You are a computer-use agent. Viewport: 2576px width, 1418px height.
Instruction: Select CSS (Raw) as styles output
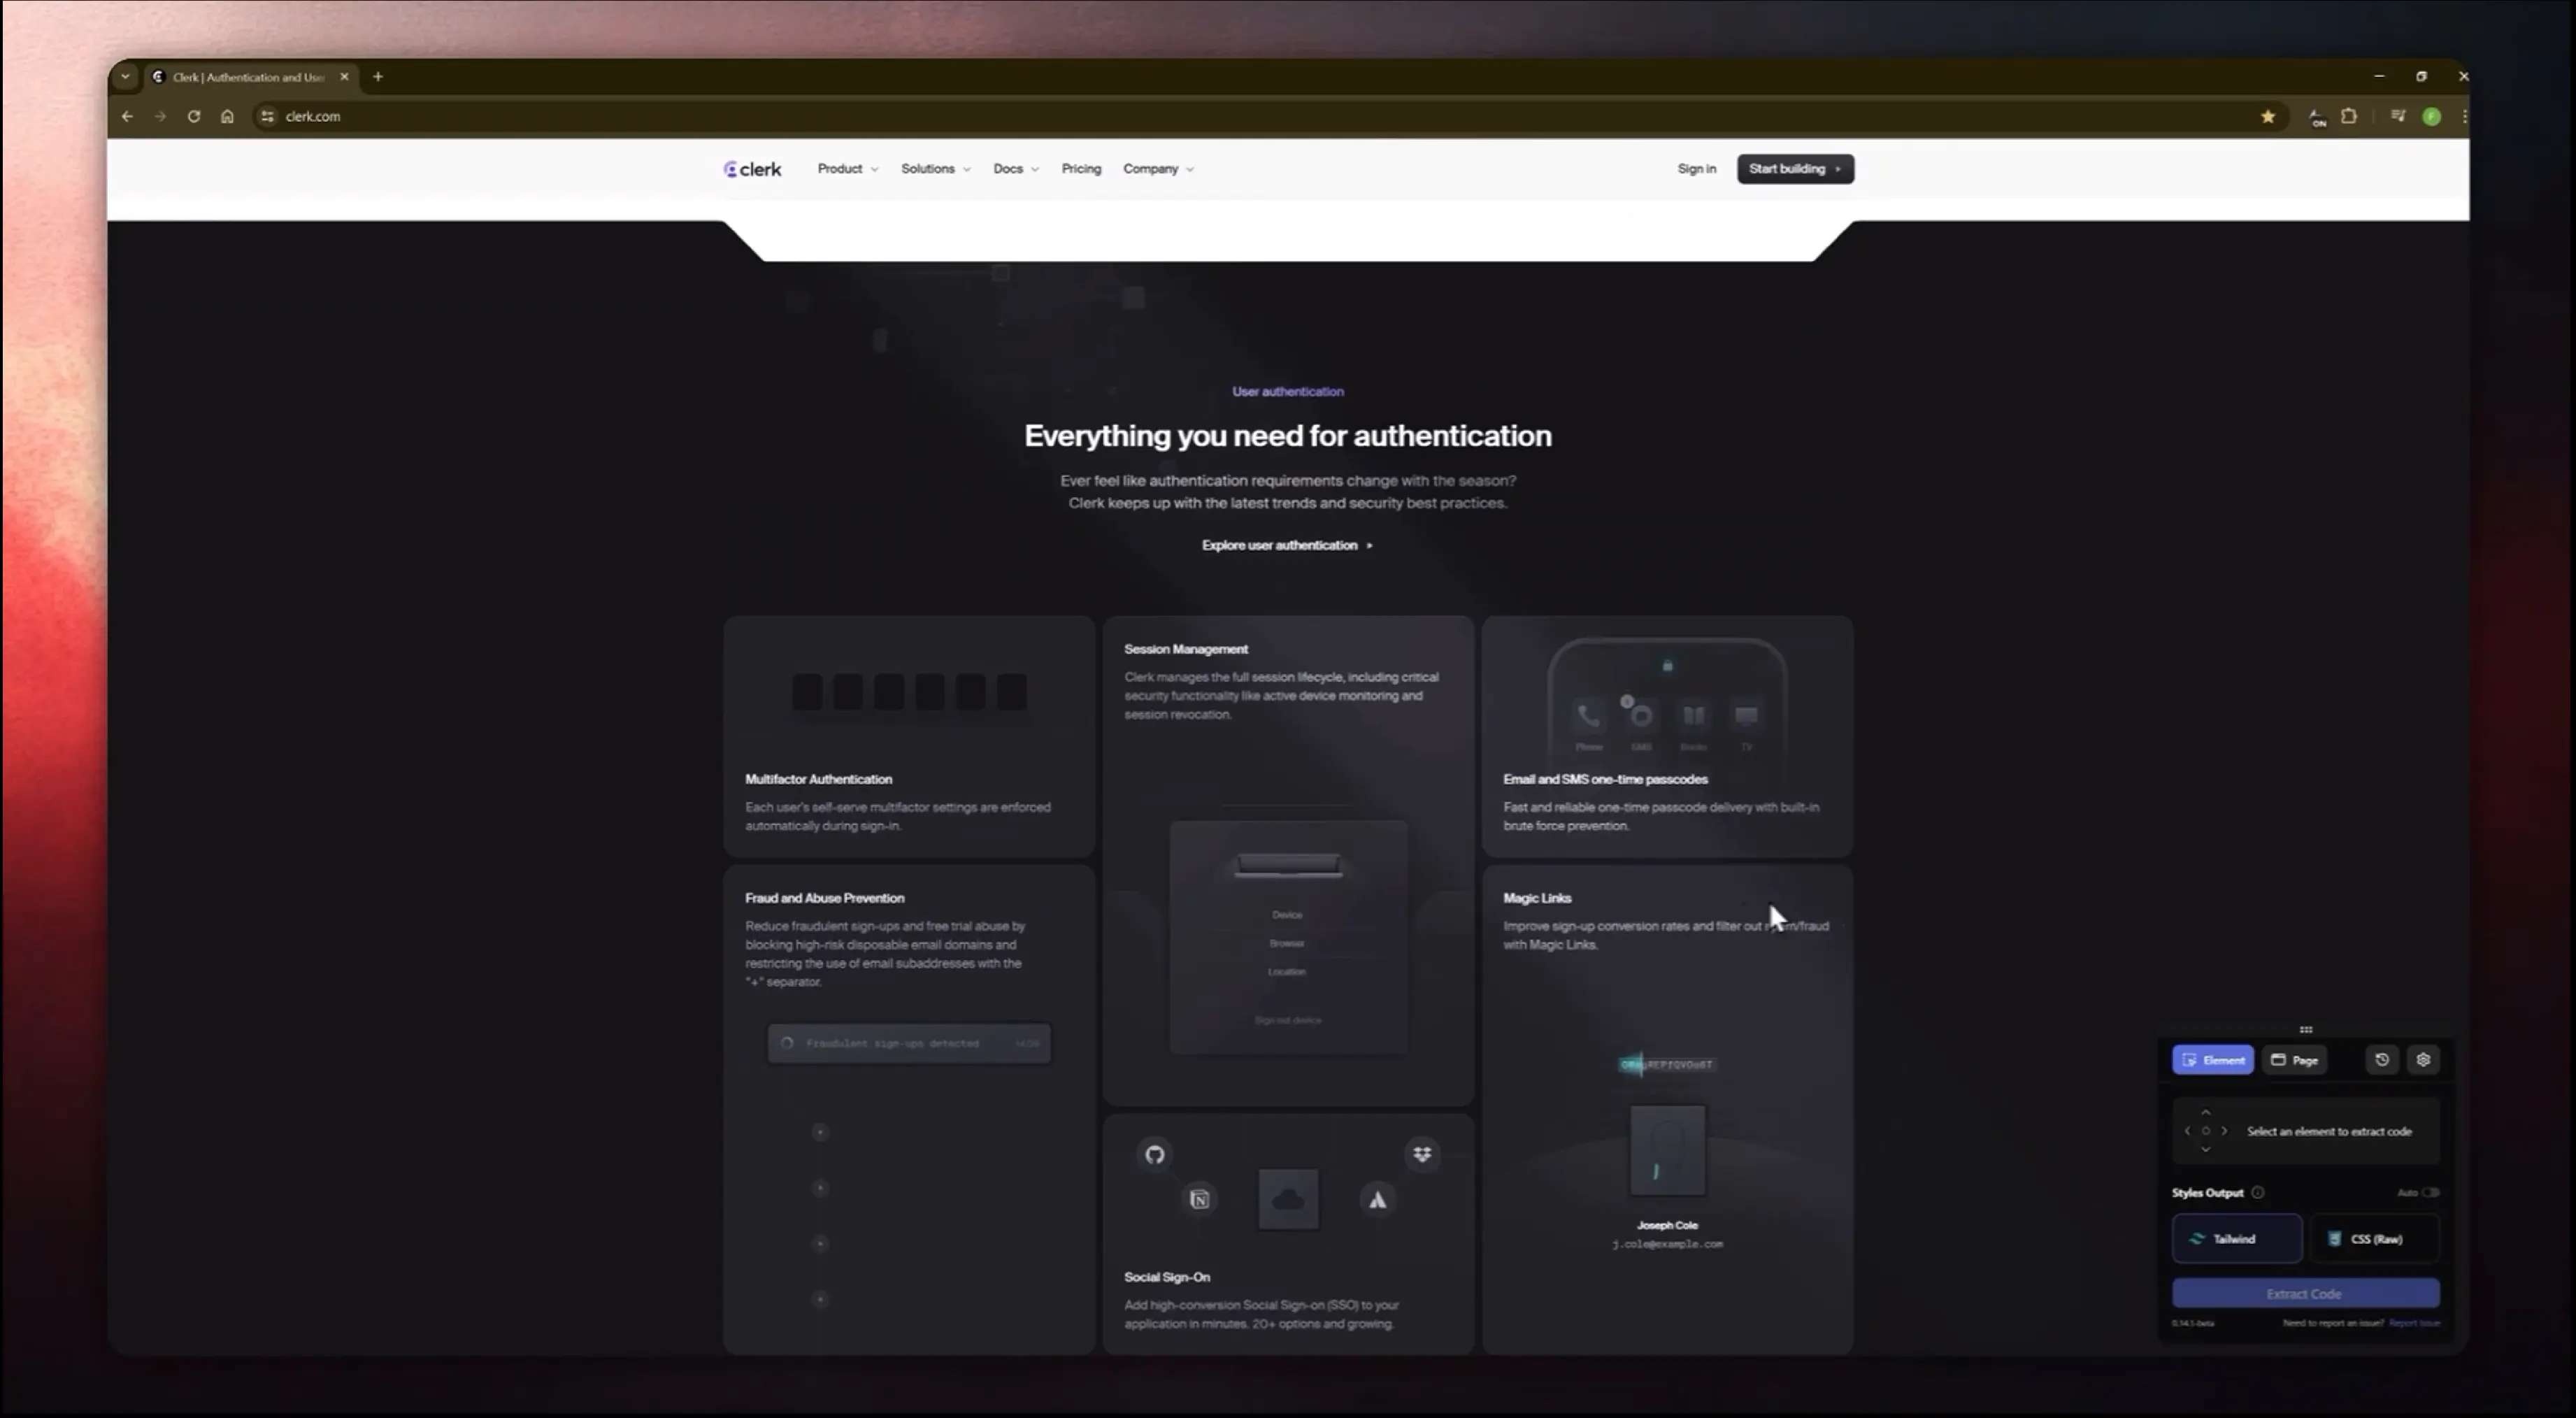click(2375, 1239)
